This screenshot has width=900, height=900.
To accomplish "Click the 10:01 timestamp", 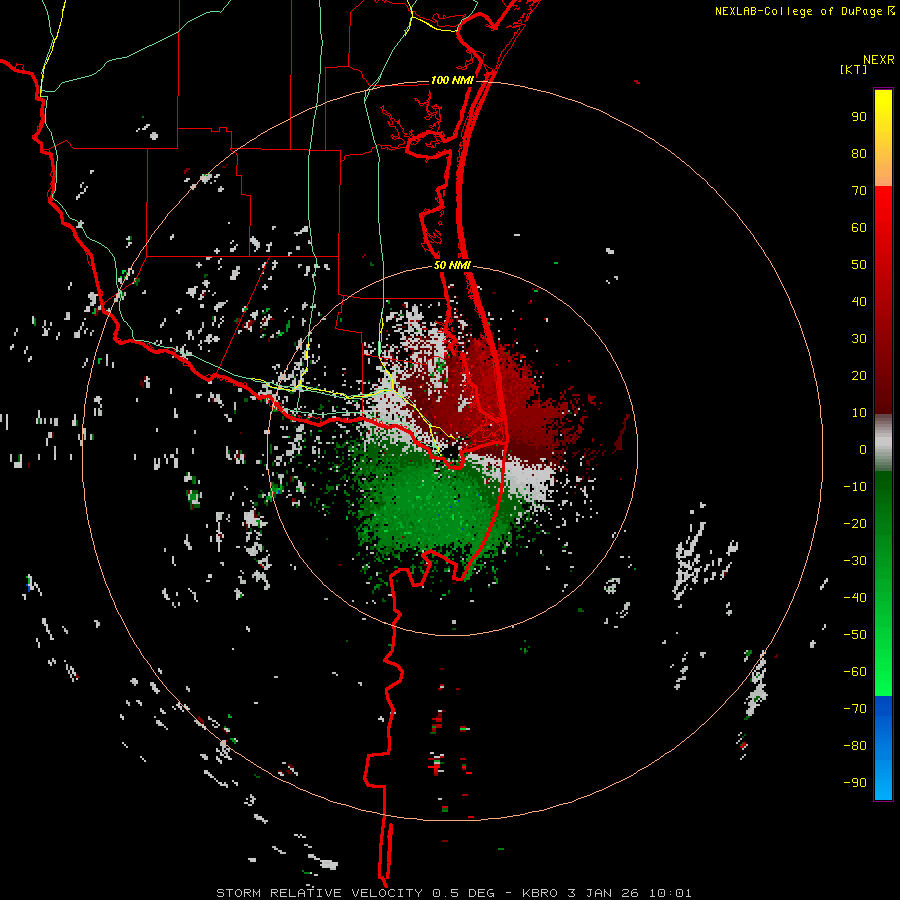I will pyautogui.click(x=670, y=893).
